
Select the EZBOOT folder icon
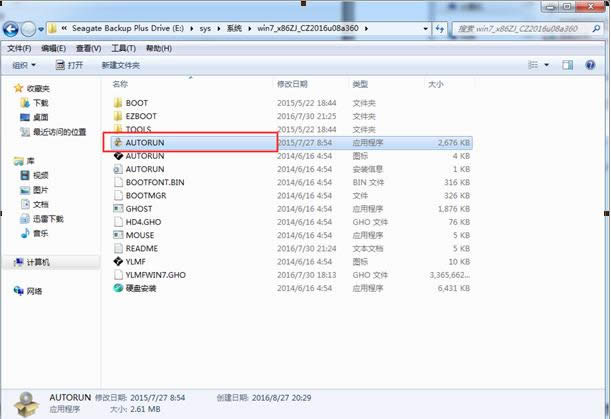point(118,116)
